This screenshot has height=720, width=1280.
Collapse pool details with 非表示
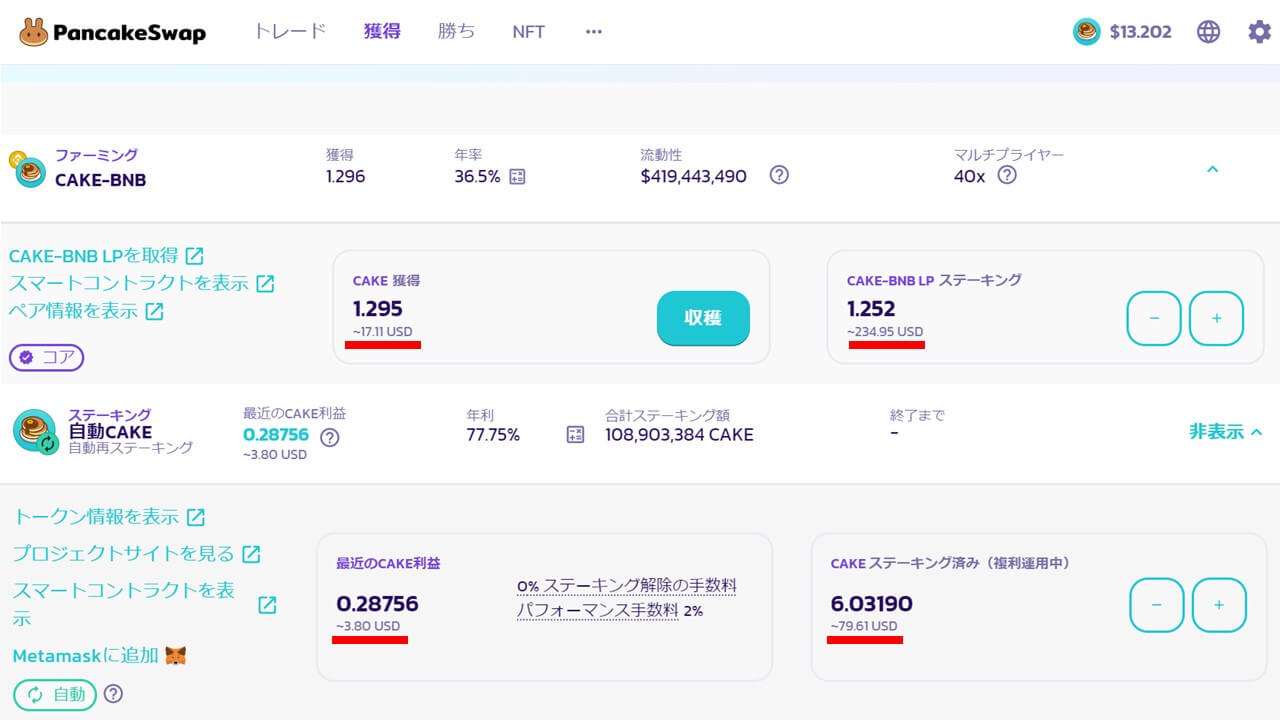(1225, 432)
